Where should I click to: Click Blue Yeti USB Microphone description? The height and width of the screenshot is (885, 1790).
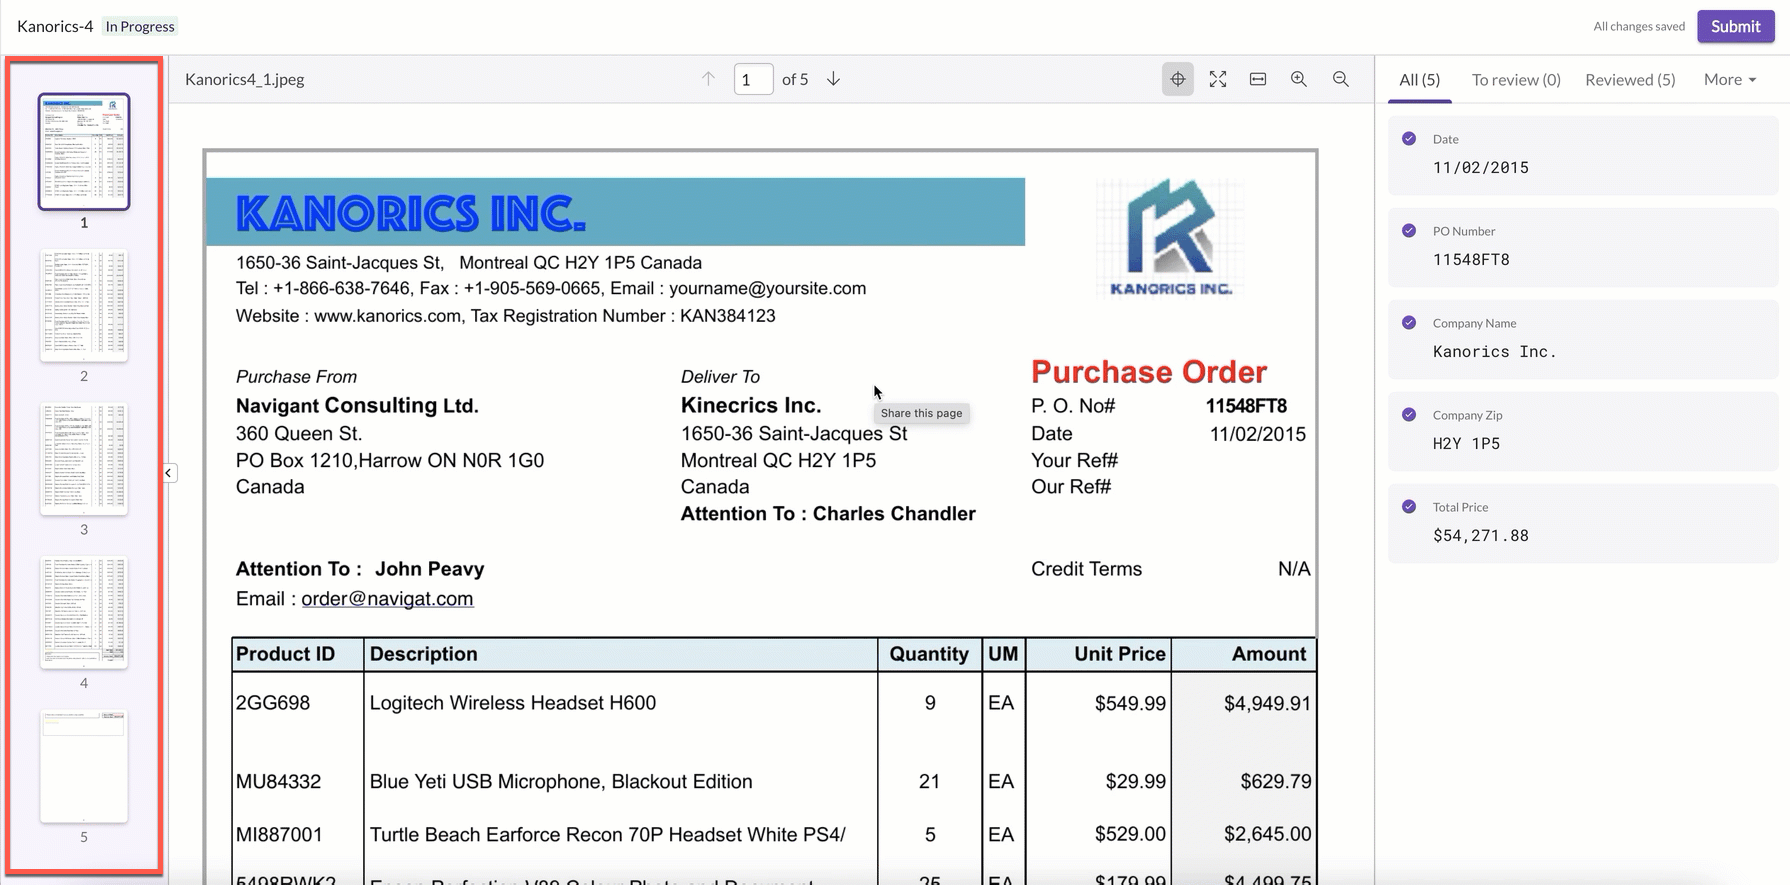(x=561, y=782)
